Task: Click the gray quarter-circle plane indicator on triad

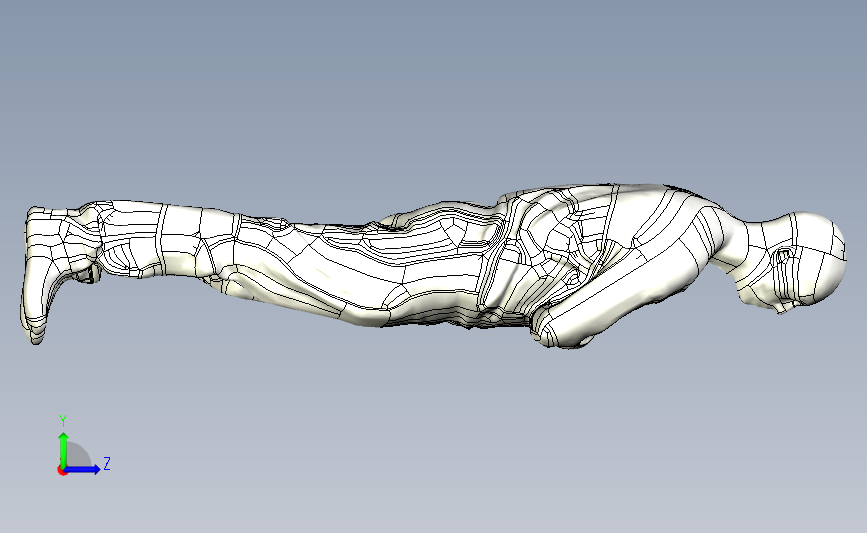Action: 77,455
